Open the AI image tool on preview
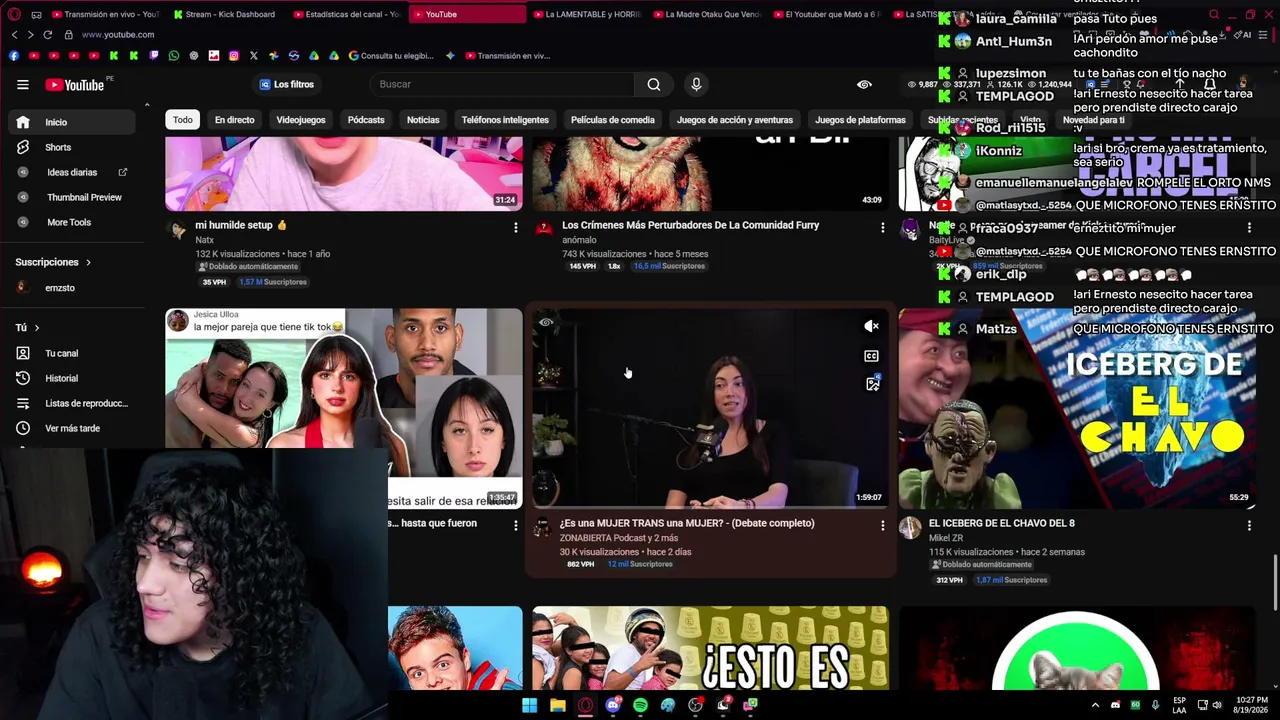The image size is (1280, 720). tap(872, 384)
